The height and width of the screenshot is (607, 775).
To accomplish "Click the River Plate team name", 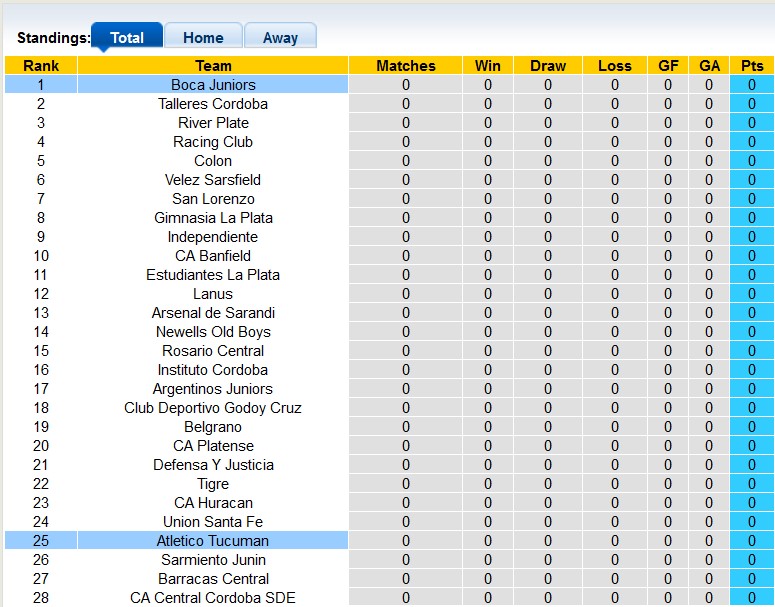I will tap(213, 123).
